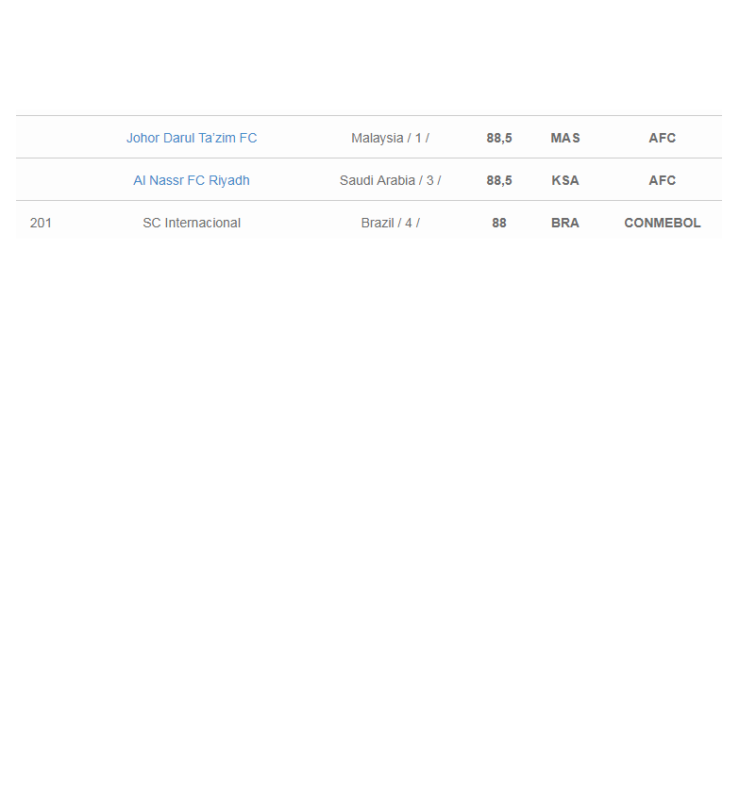Click the Malaysia country text
Screen dimensions: 756x800
(x=376, y=138)
